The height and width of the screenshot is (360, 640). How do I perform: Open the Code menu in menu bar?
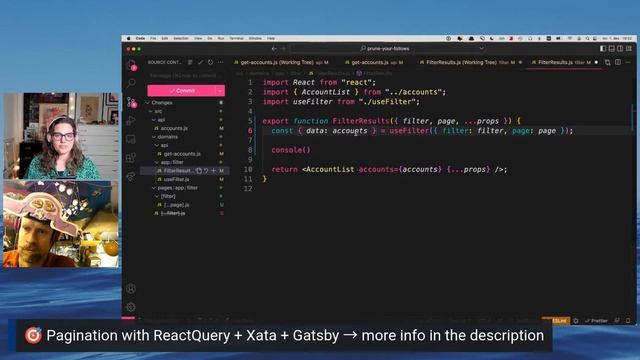click(140, 38)
